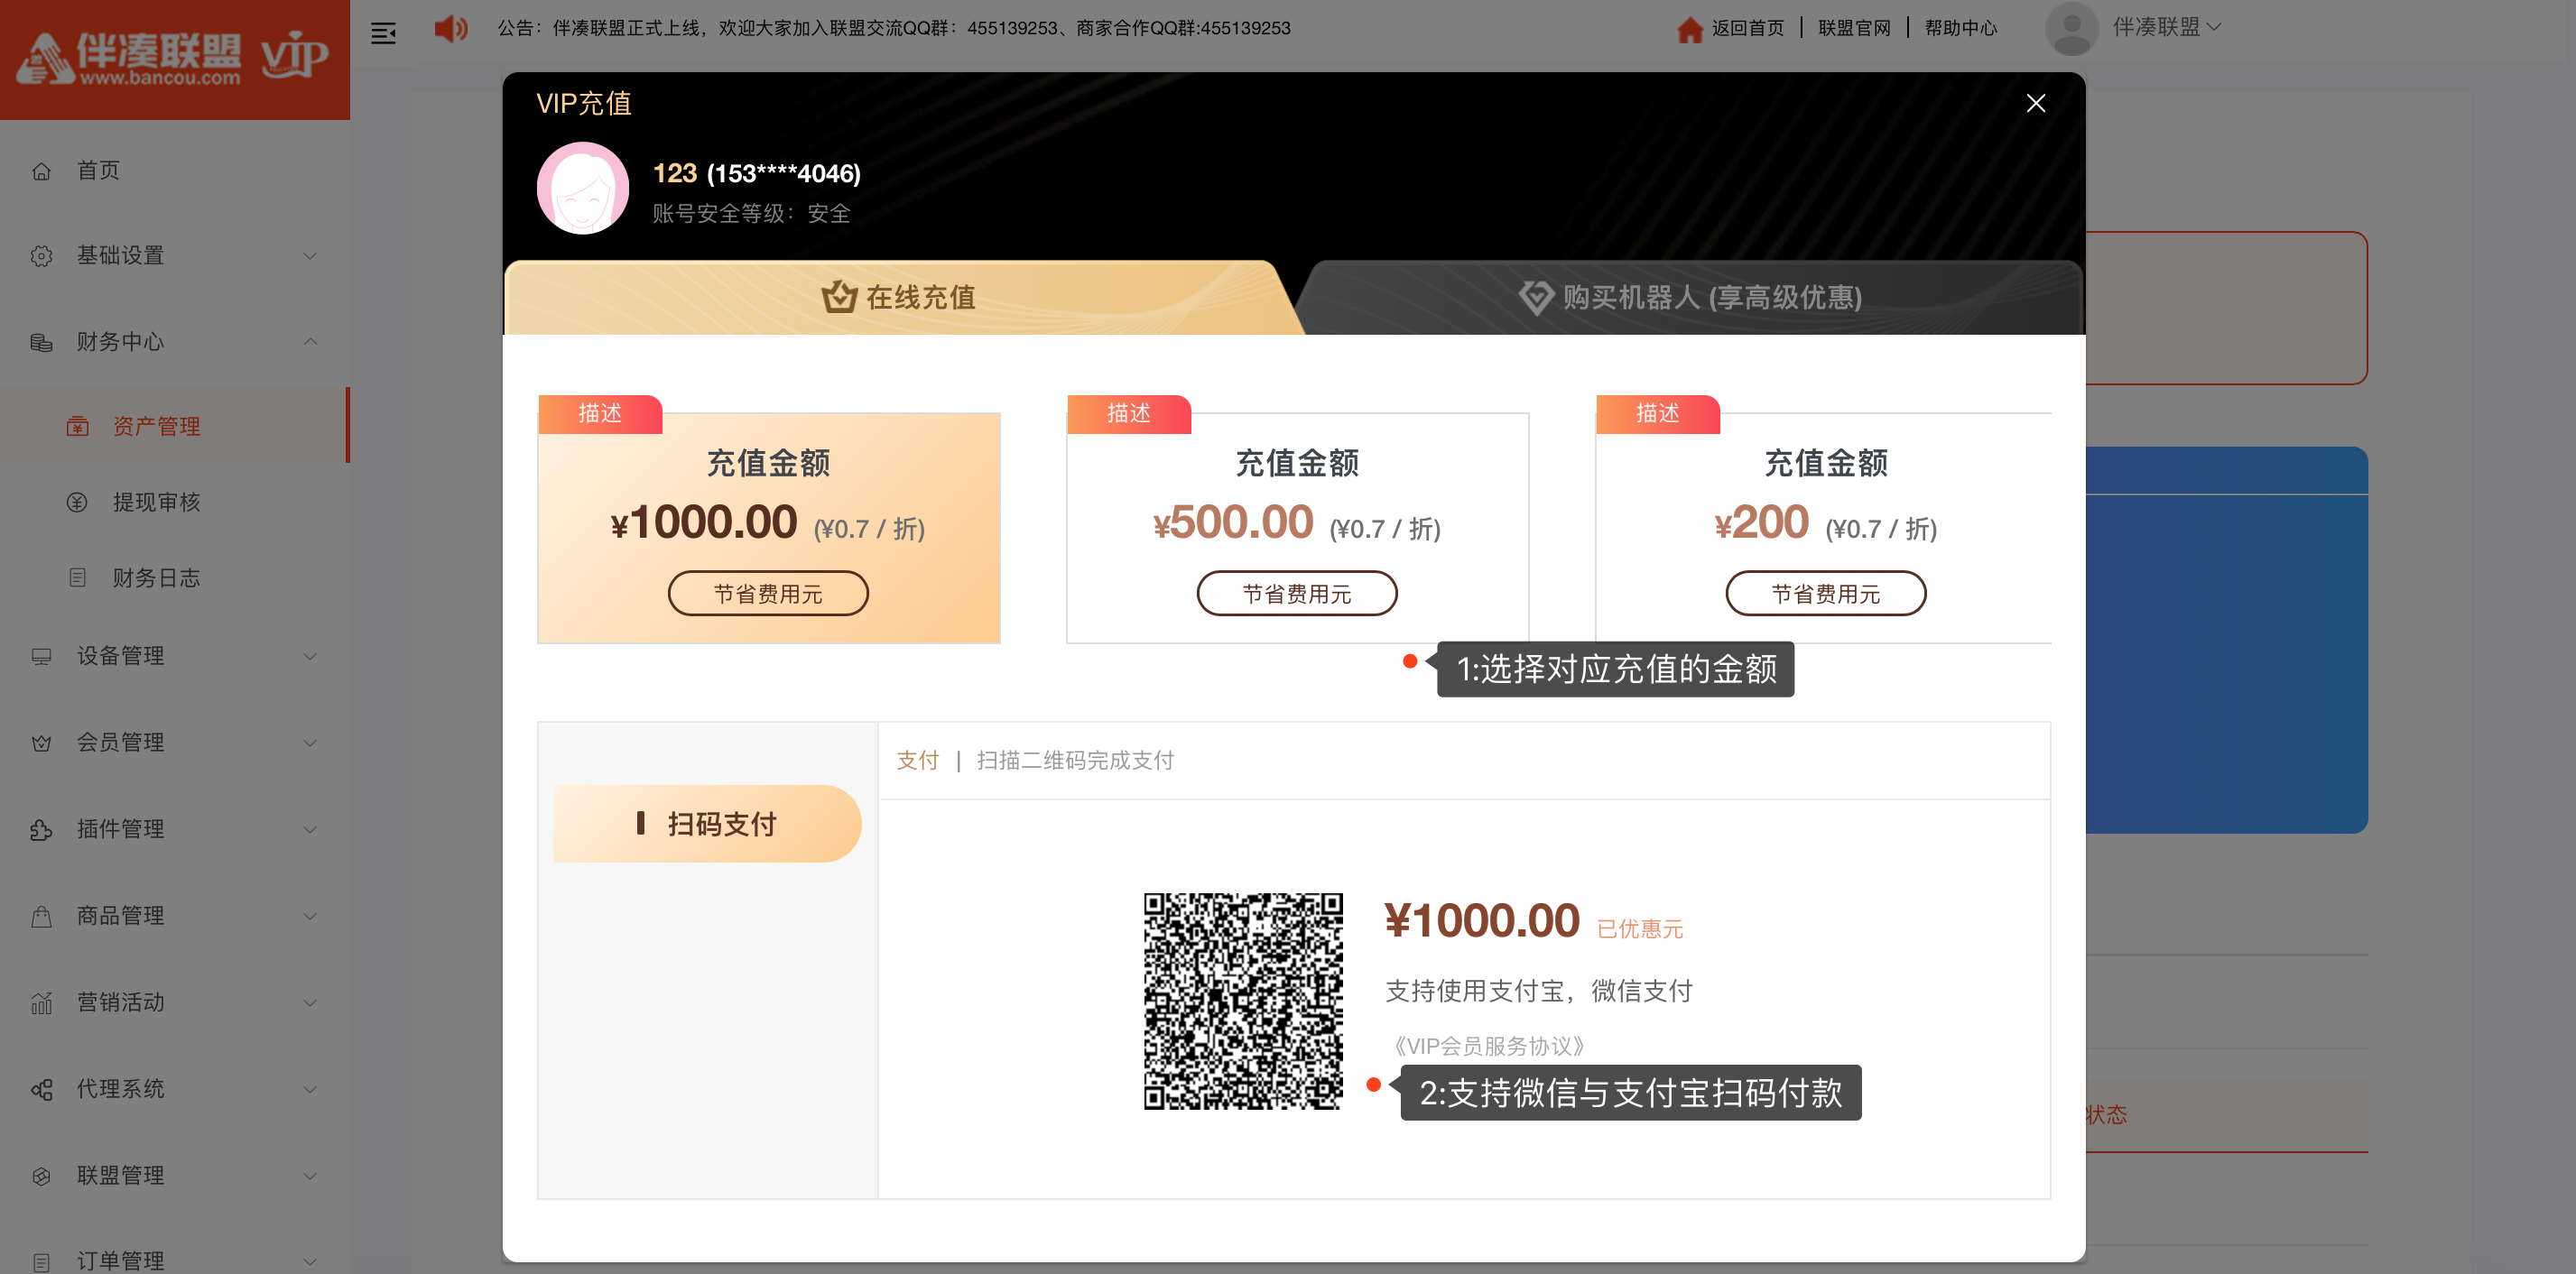The image size is (2576, 1274).
Task: Click 联盟官网 link in header
Action: (1854, 28)
